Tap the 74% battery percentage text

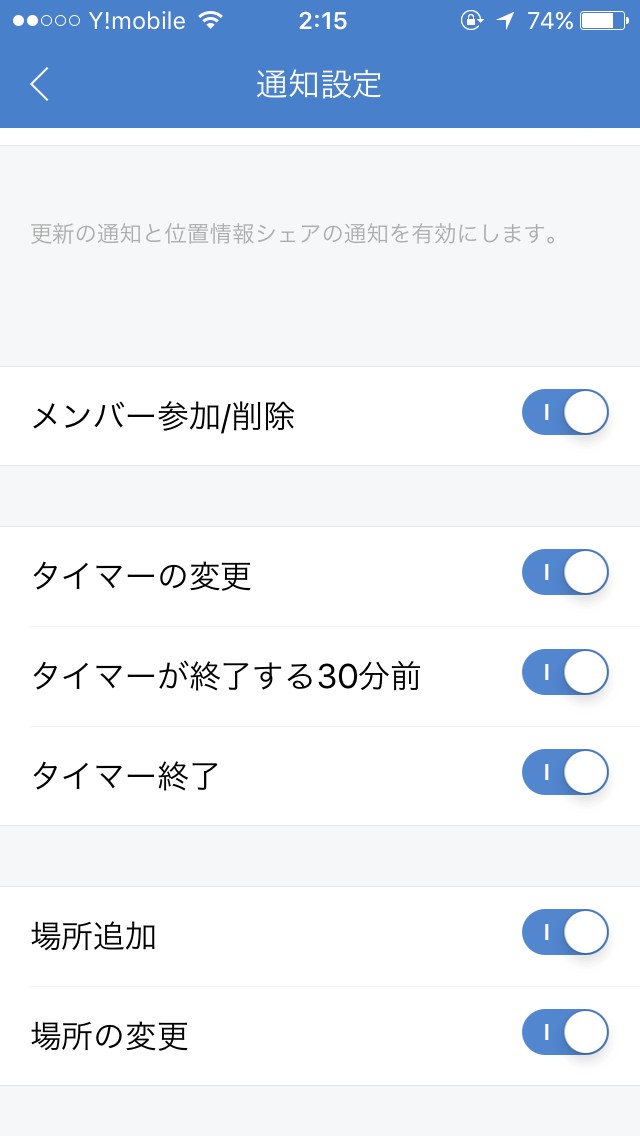pyautogui.click(x=550, y=21)
